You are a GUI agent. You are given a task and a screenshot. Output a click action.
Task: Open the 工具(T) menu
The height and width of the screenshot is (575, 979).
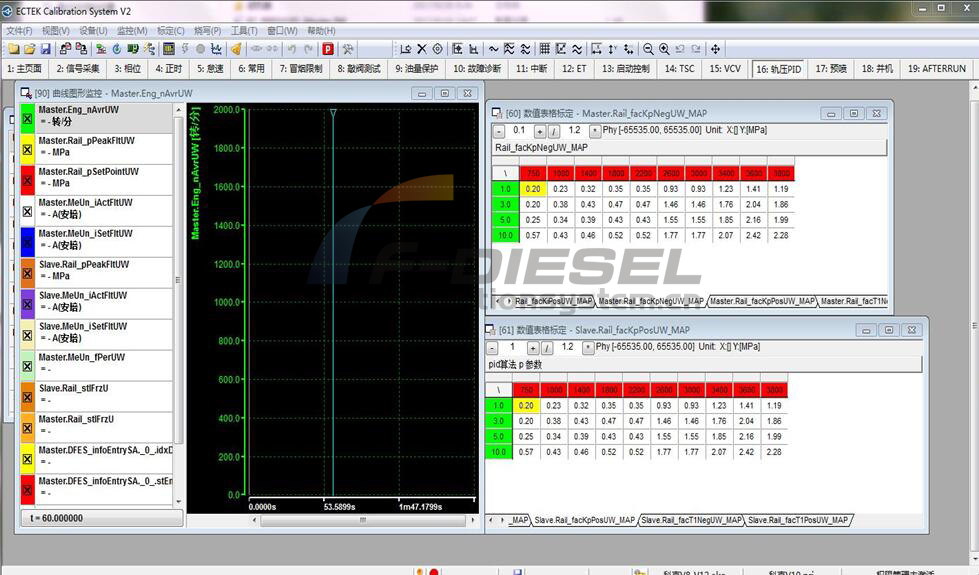tap(244, 31)
